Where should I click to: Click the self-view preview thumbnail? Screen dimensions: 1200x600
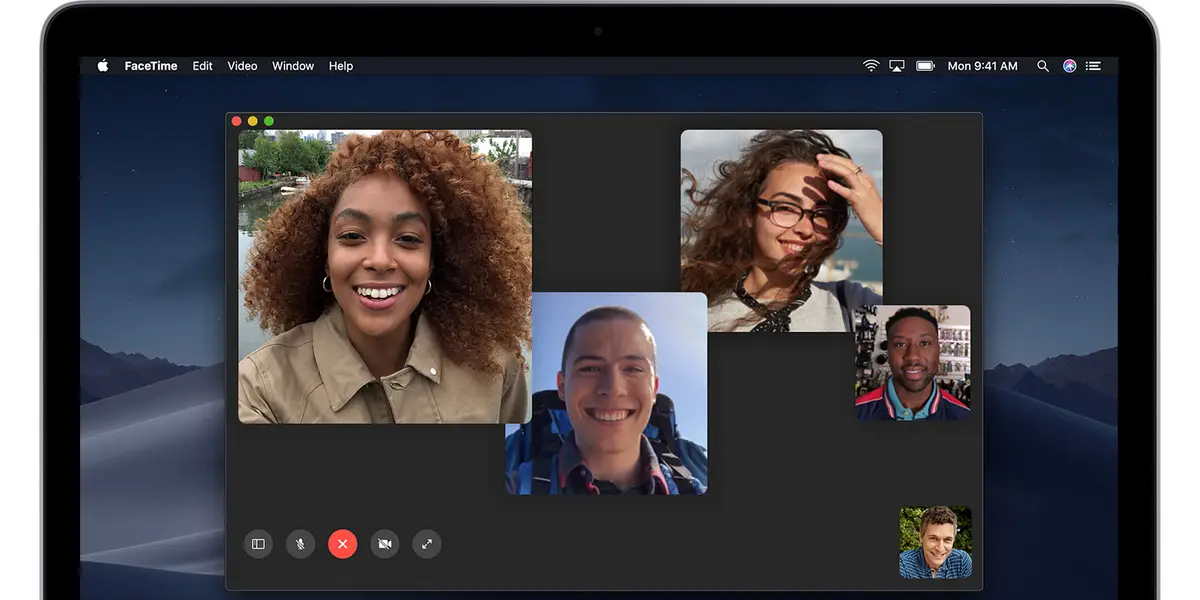935,542
